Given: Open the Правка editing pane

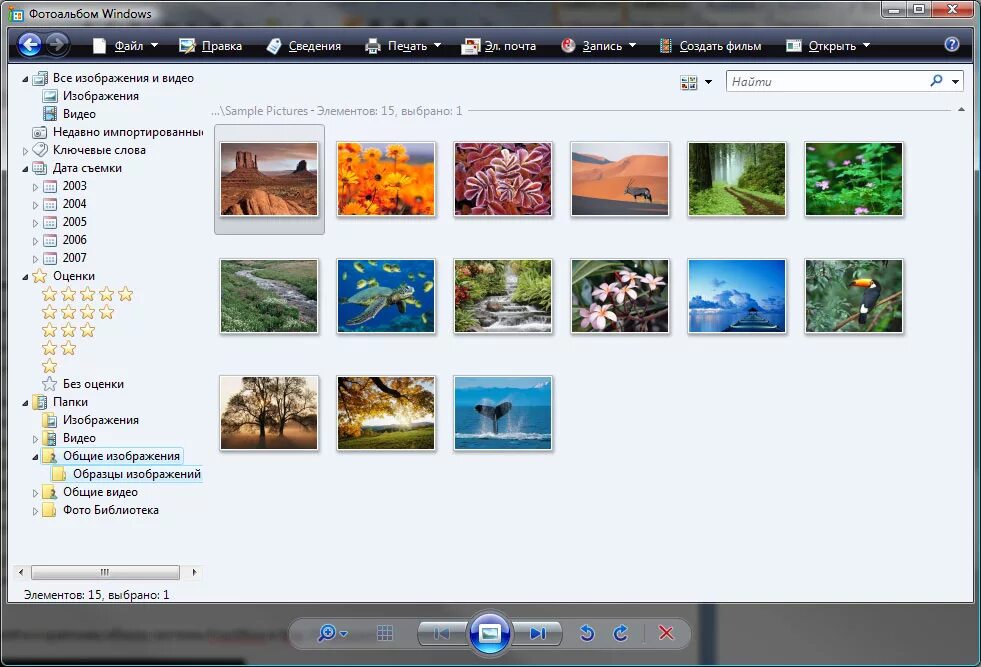Looking at the screenshot, I should (x=211, y=46).
